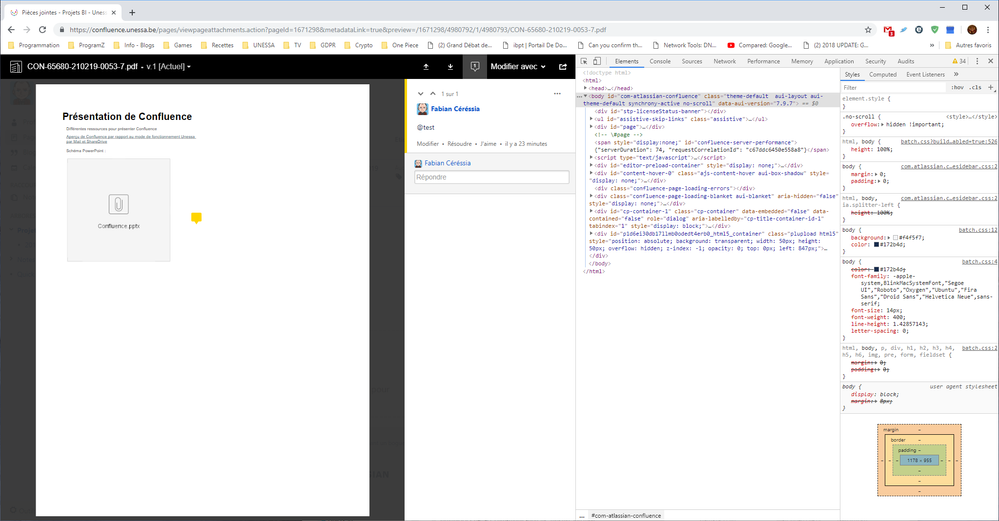Open the Performance tab
The height and width of the screenshot is (521, 999).
[763, 61]
